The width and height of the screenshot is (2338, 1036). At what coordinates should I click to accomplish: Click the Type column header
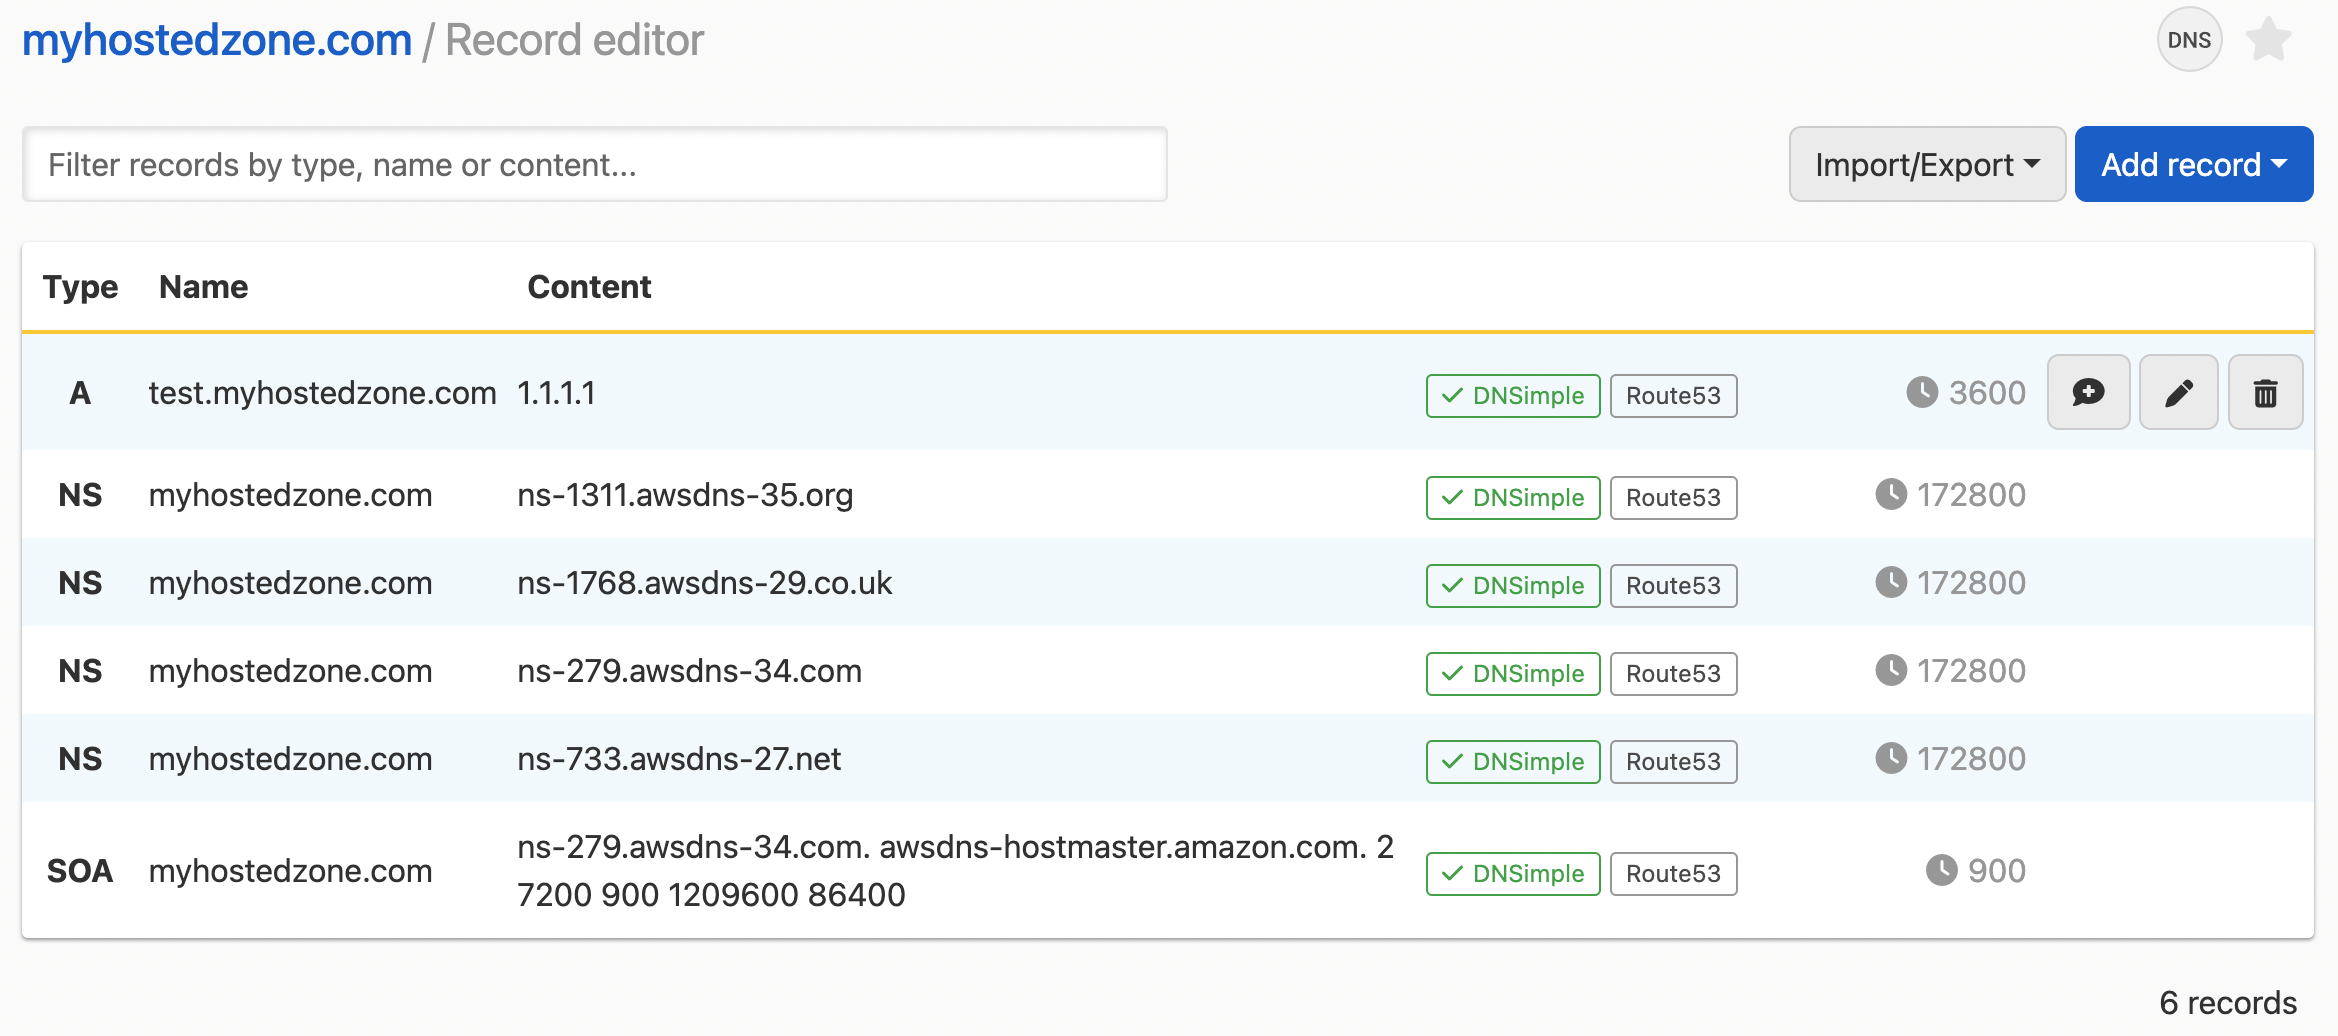pos(80,287)
